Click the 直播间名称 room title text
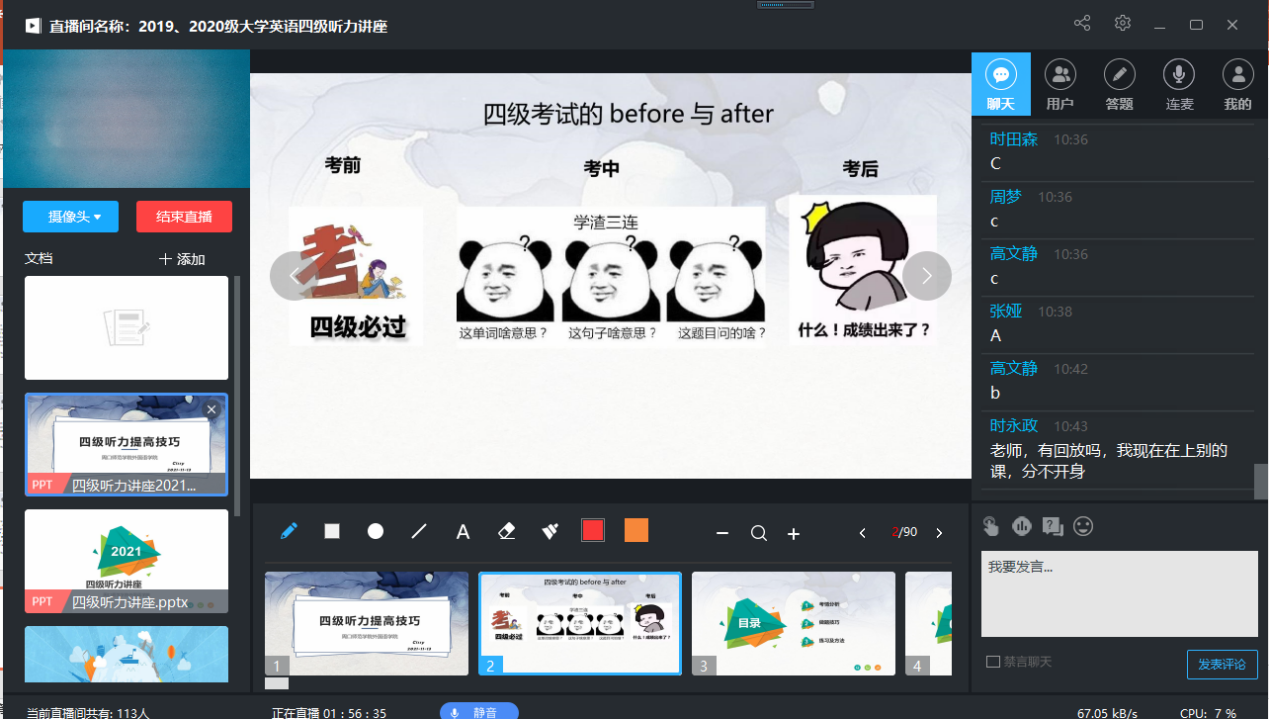Viewport: 1269px width, 719px height. coord(218,26)
